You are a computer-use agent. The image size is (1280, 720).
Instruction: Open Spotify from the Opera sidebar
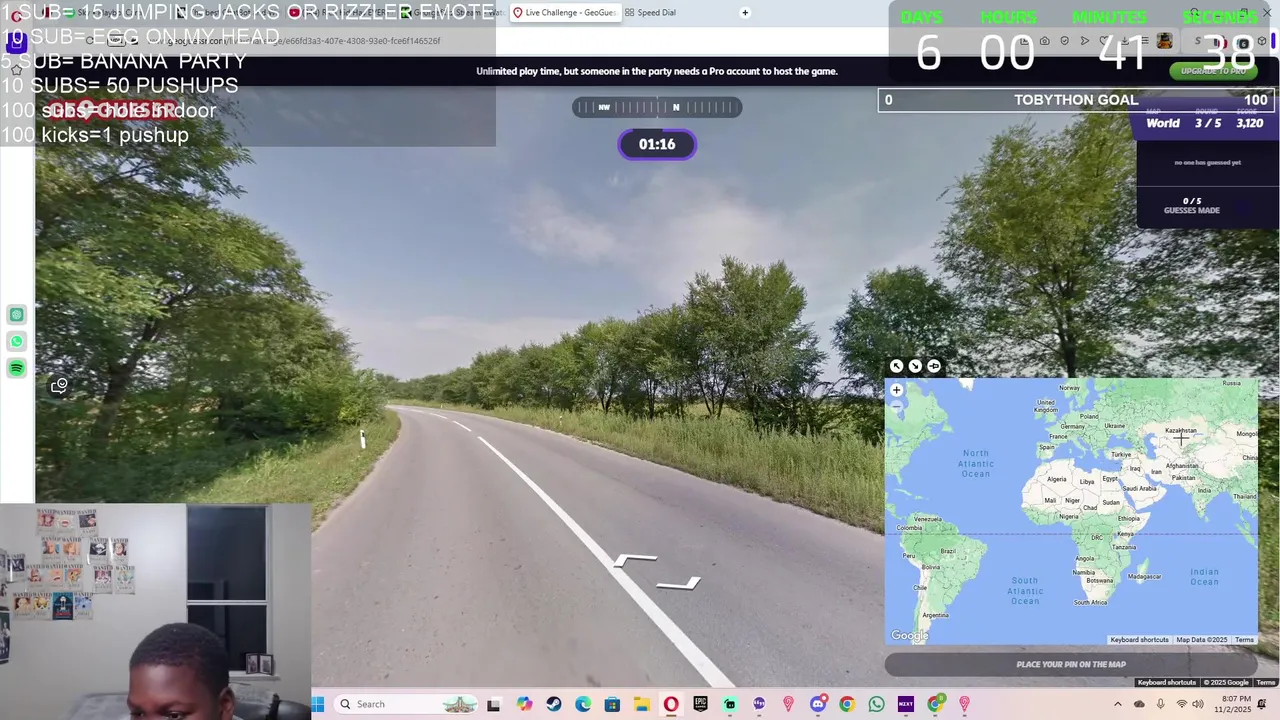[17, 369]
